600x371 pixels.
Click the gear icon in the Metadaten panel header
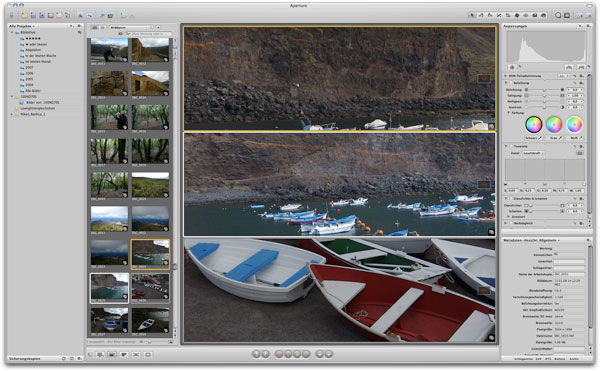click(588, 240)
